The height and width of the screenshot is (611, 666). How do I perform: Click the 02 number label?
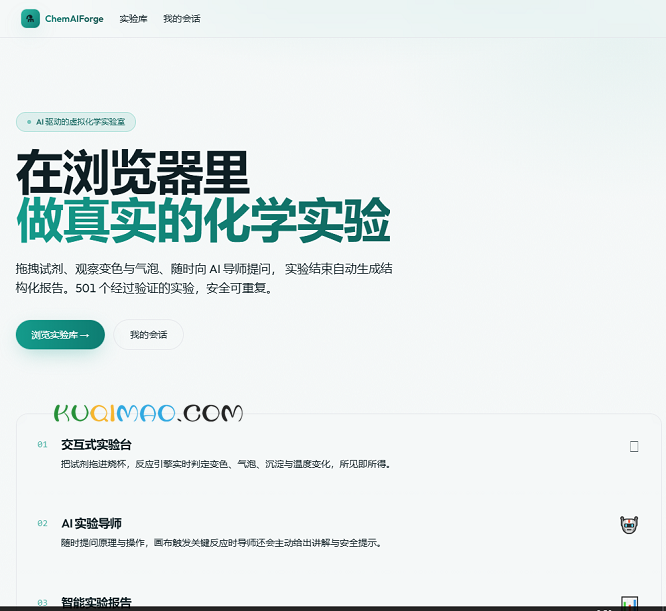42,523
